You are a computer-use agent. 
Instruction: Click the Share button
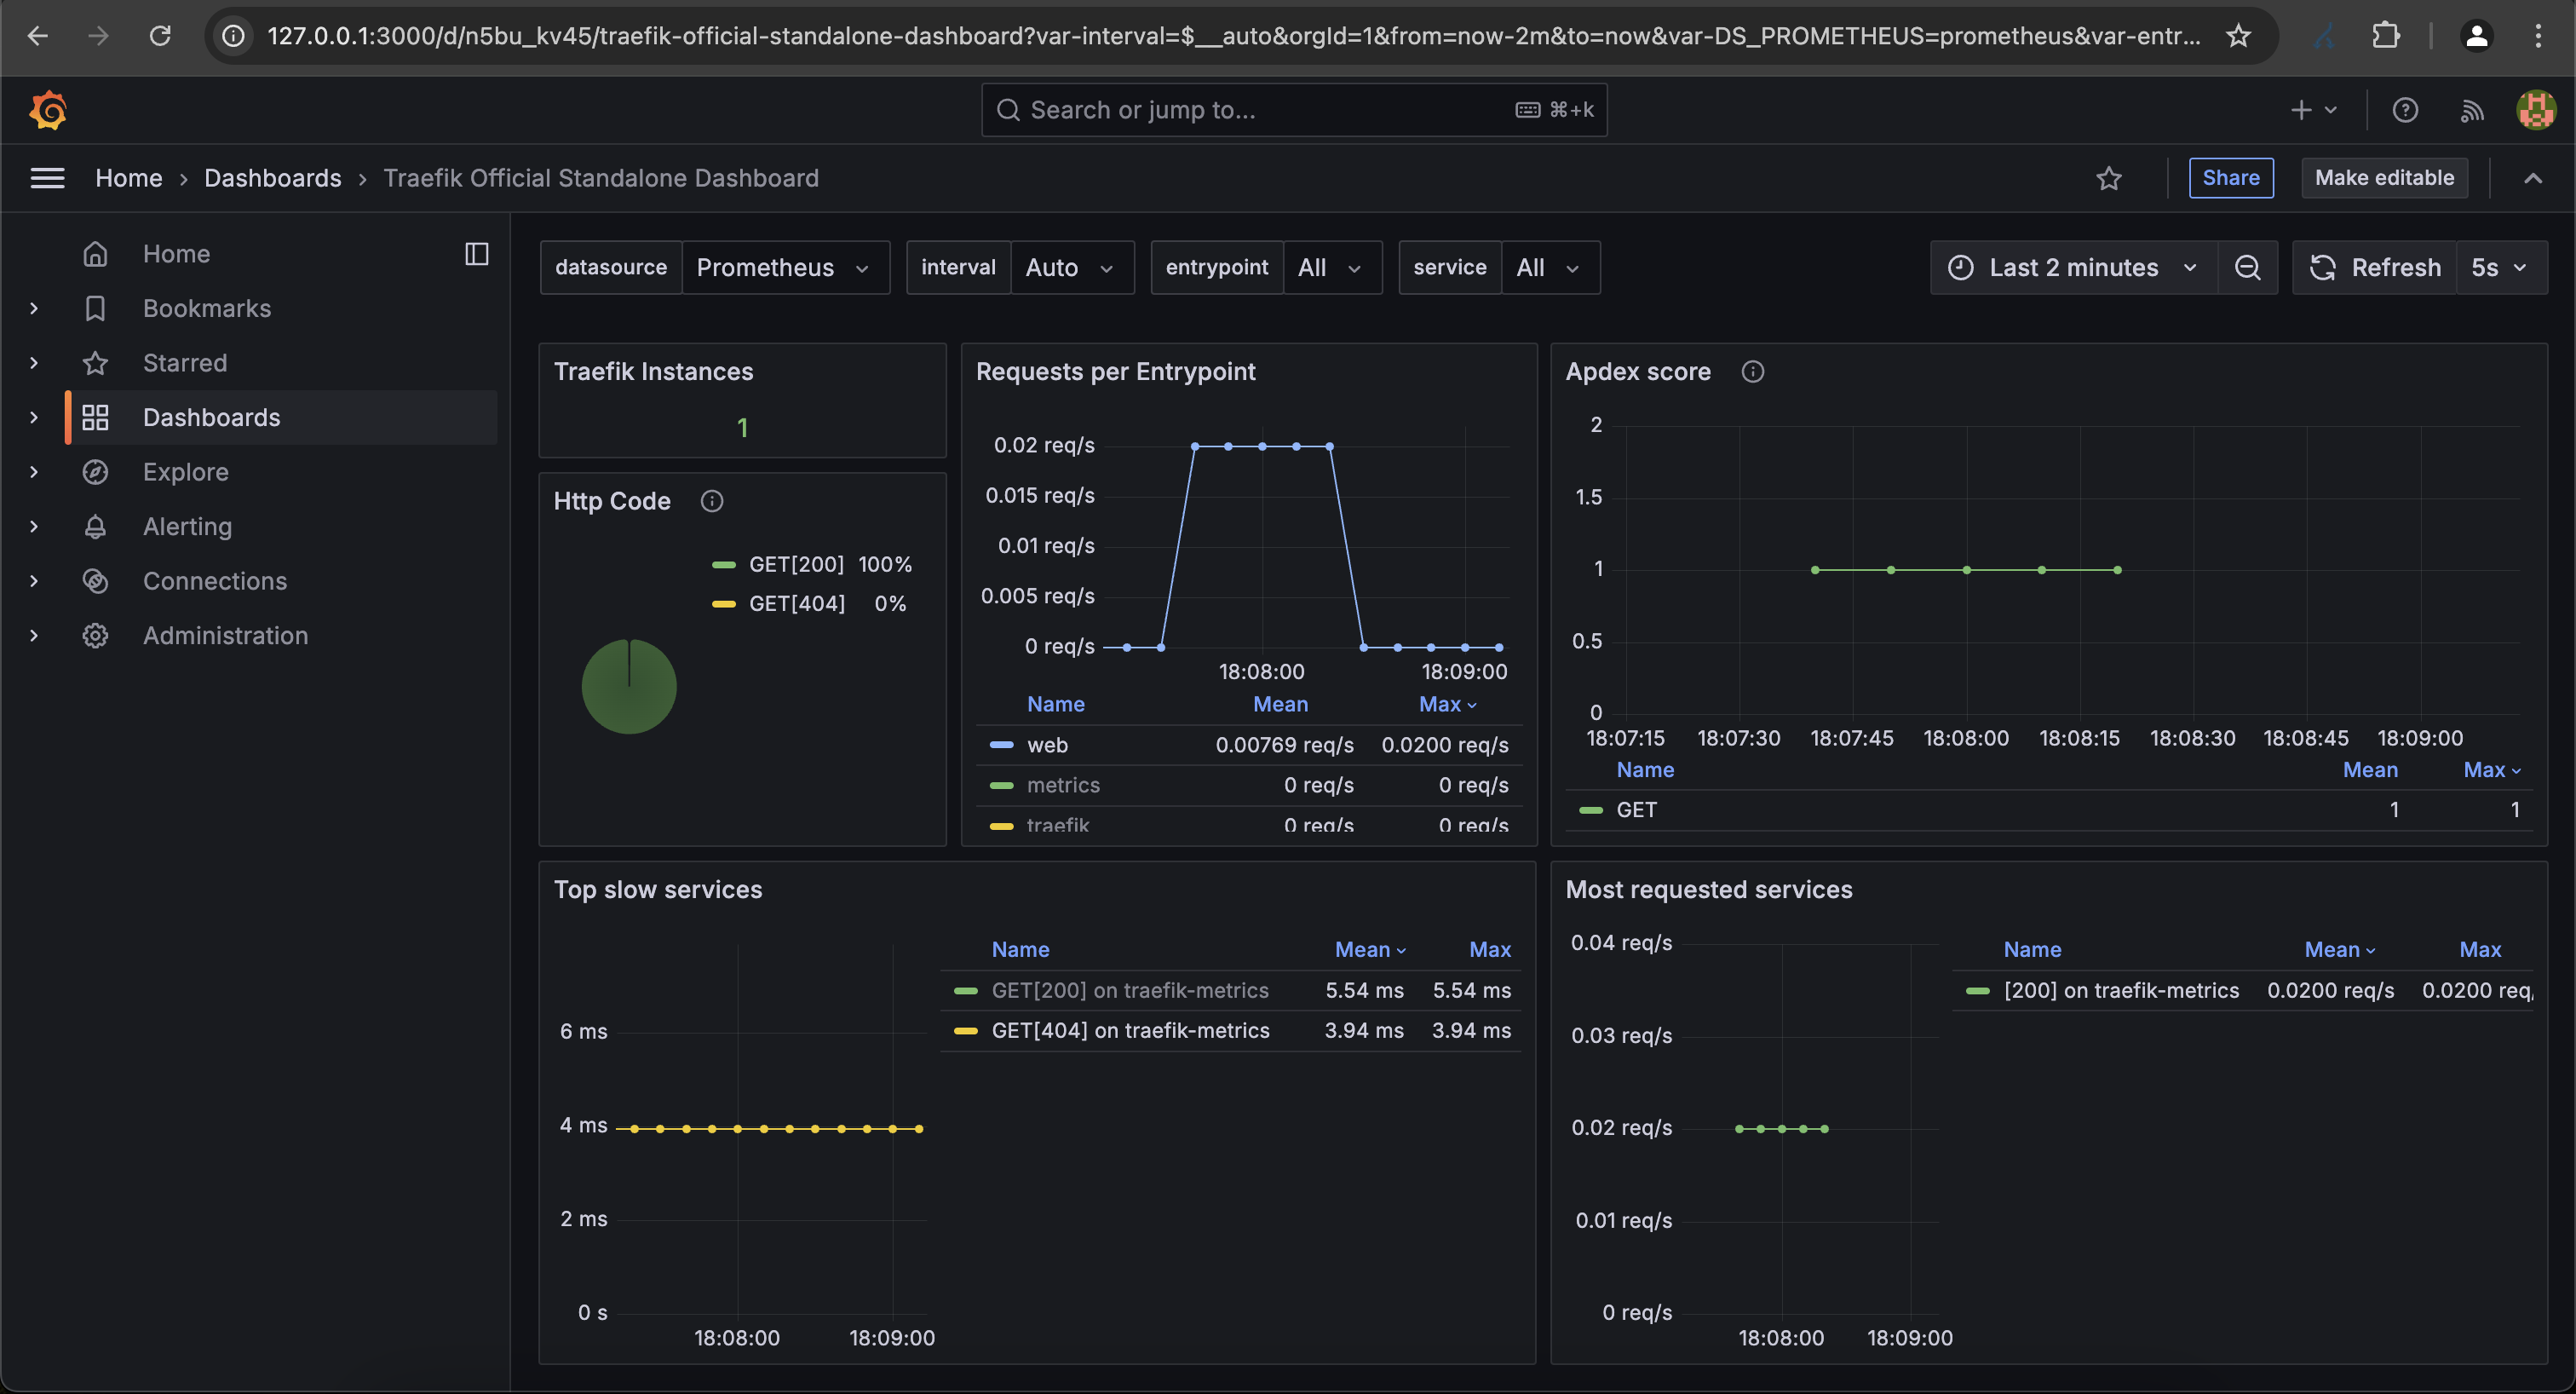2231,177
